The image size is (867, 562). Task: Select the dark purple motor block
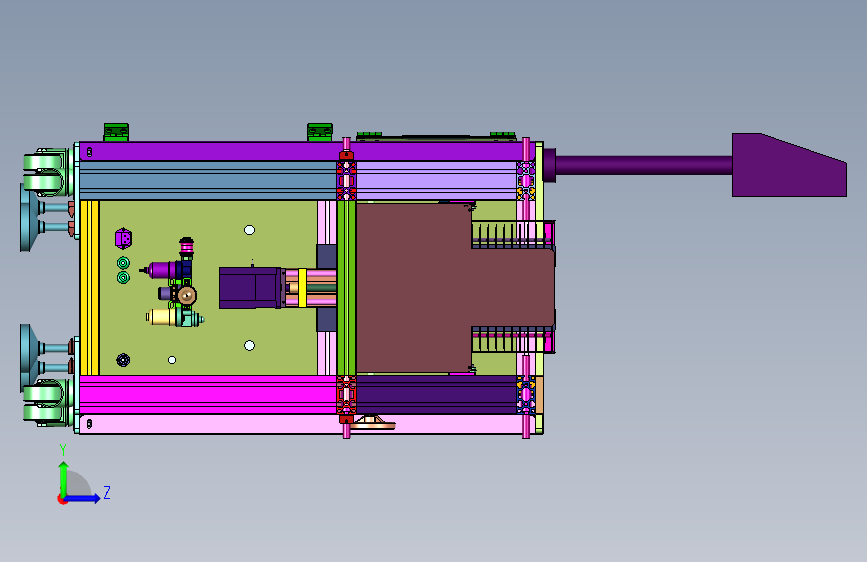(249, 288)
